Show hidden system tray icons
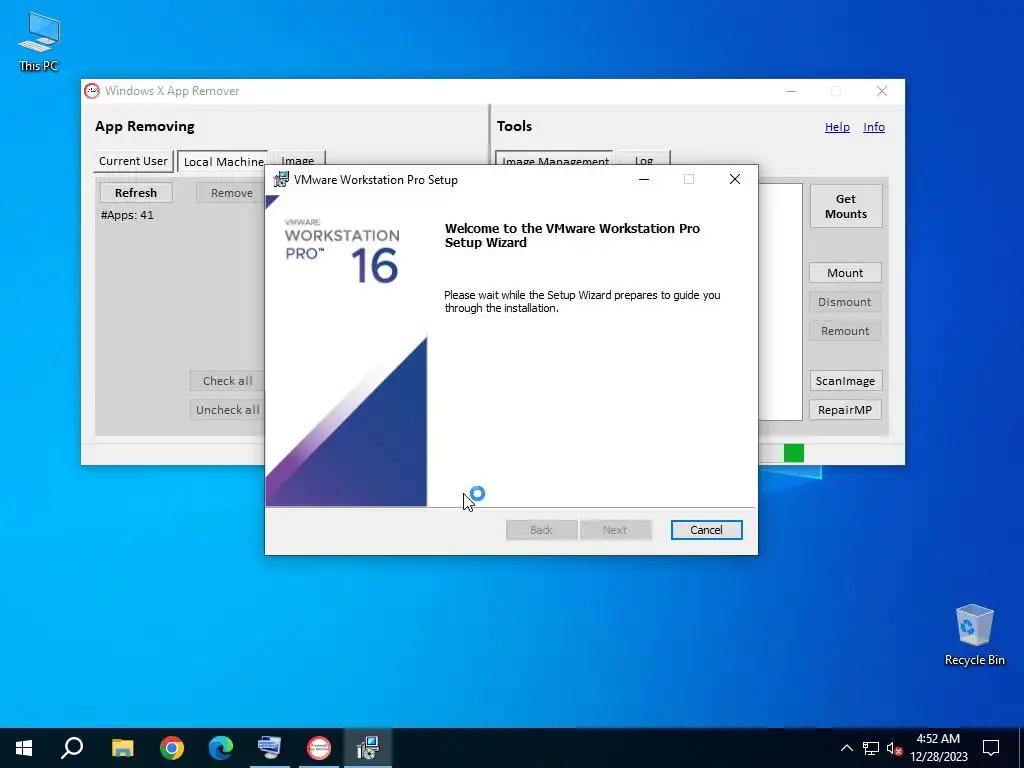This screenshot has width=1024, height=768. (846, 748)
